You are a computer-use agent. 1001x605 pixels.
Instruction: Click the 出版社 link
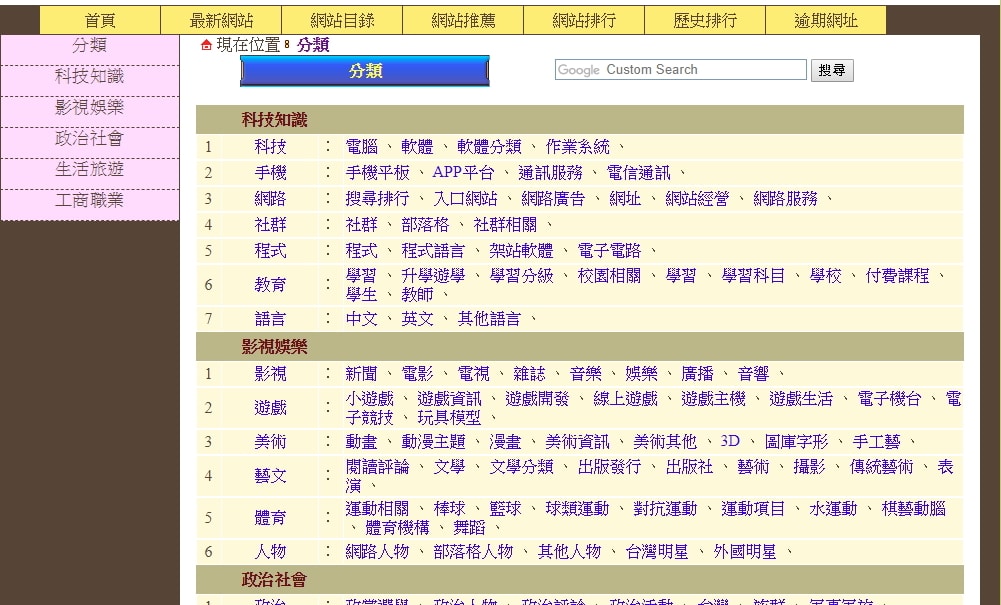click(689, 467)
